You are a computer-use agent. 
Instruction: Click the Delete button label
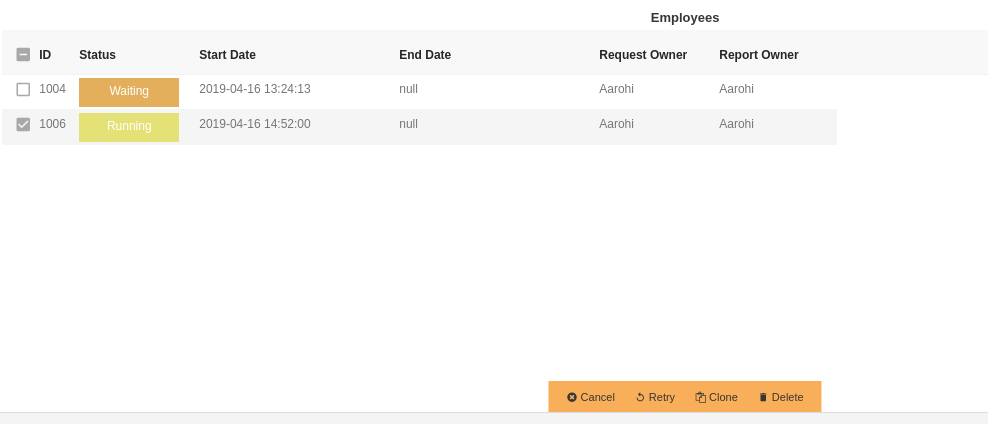[x=788, y=398]
